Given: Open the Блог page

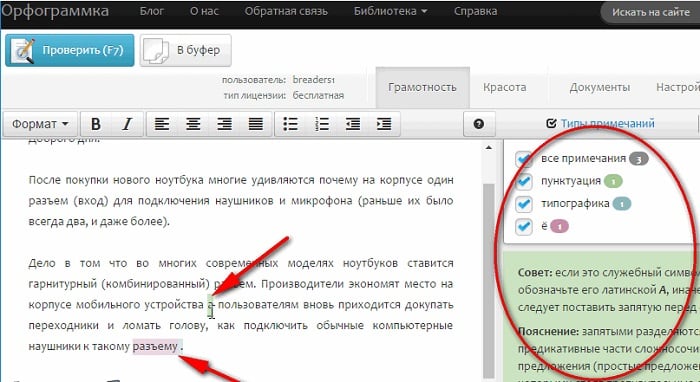Looking at the screenshot, I should (x=151, y=11).
